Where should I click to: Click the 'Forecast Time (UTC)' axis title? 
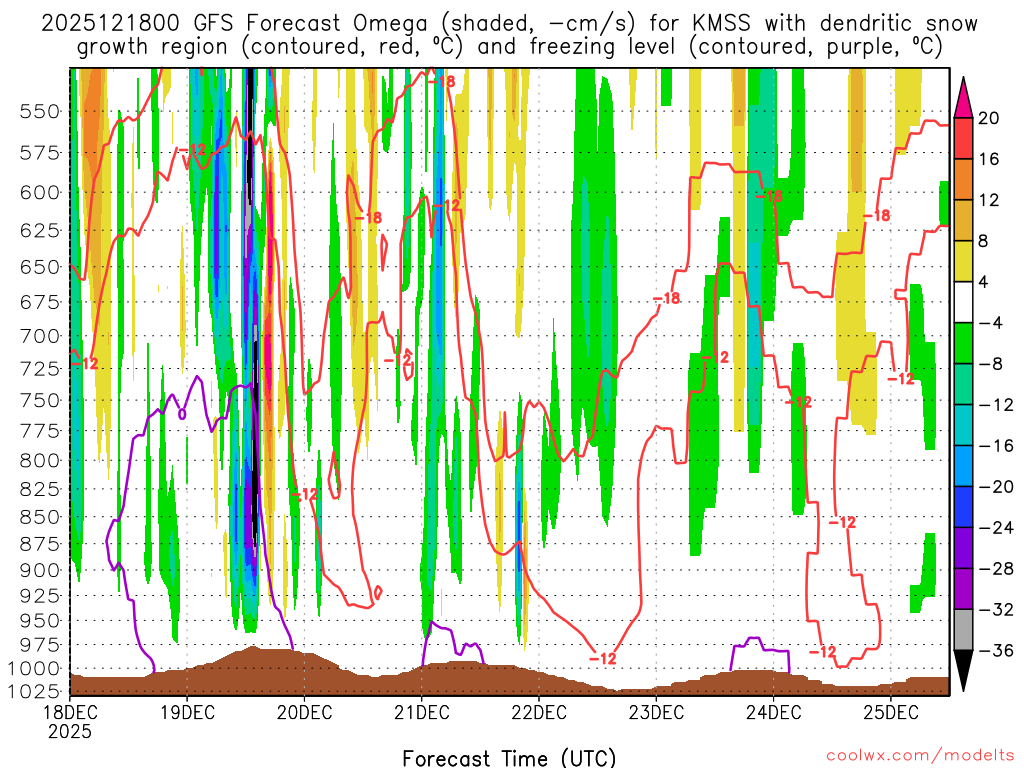pyautogui.click(x=509, y=758)
